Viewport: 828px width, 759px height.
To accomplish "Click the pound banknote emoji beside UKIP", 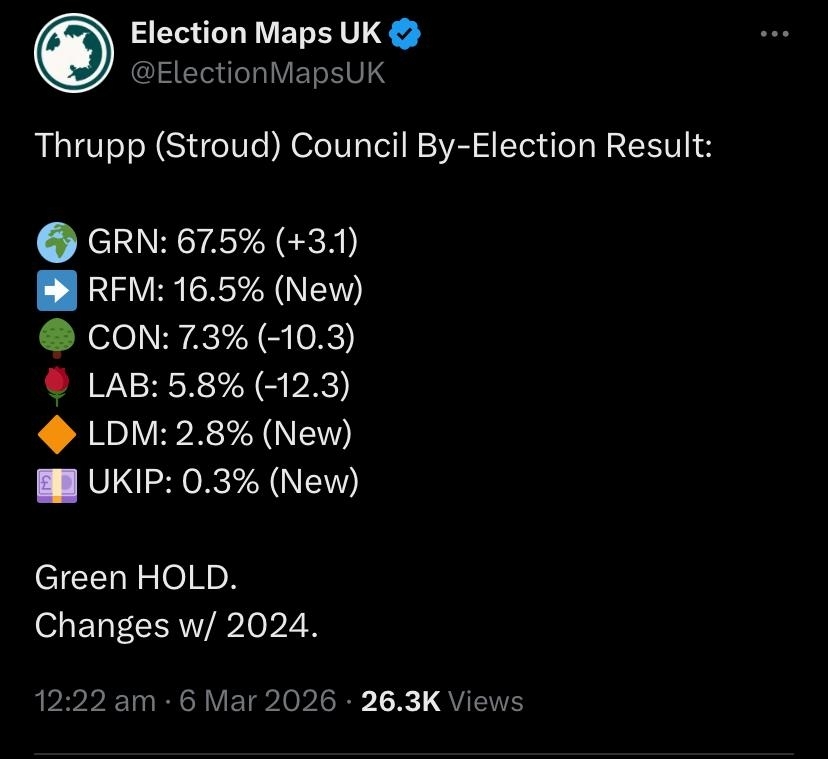I will coord(58,482).
